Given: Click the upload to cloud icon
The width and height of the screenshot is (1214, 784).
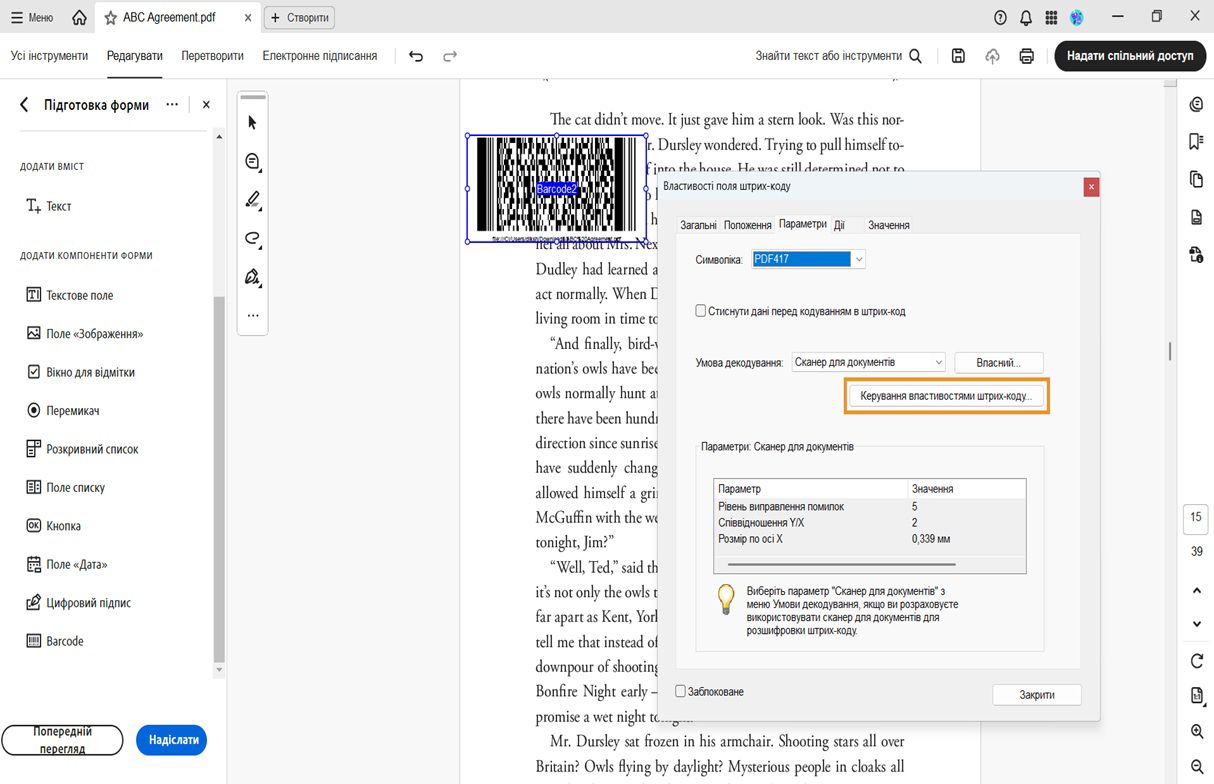Looking at the screenshot, I should coord(992,56).
